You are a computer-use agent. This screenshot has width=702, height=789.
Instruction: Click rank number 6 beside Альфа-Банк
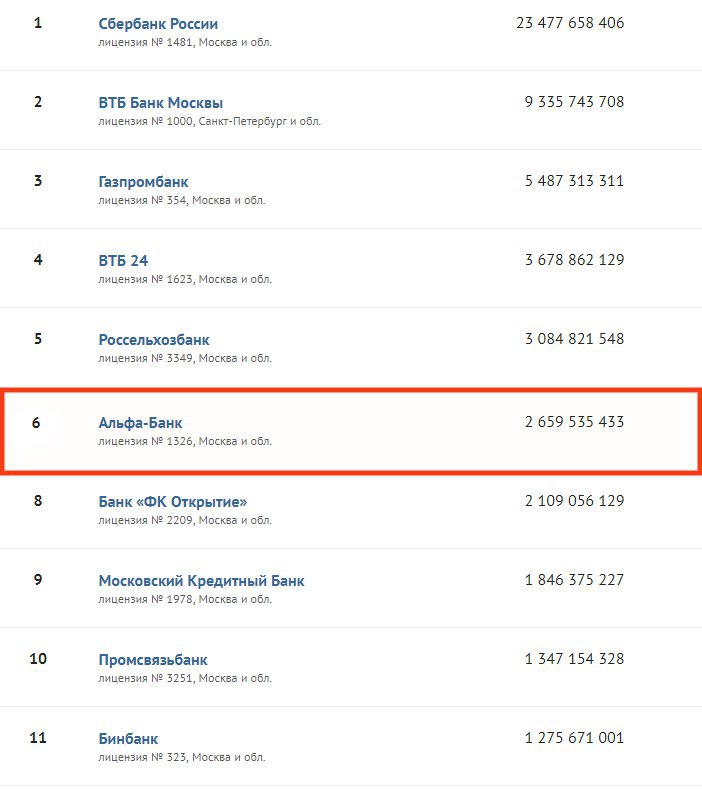click(x=36, y=423)
